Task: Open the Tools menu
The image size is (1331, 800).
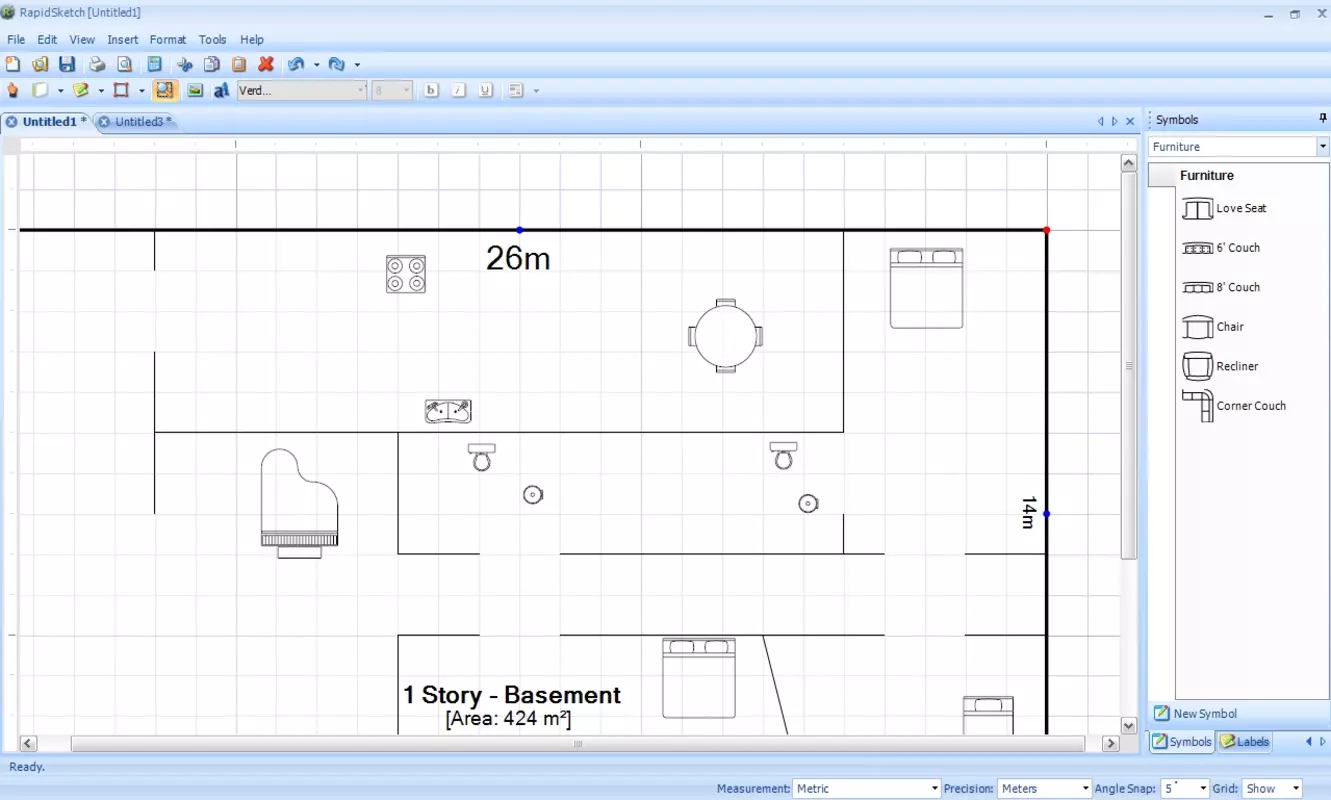Action: point(212,40)
